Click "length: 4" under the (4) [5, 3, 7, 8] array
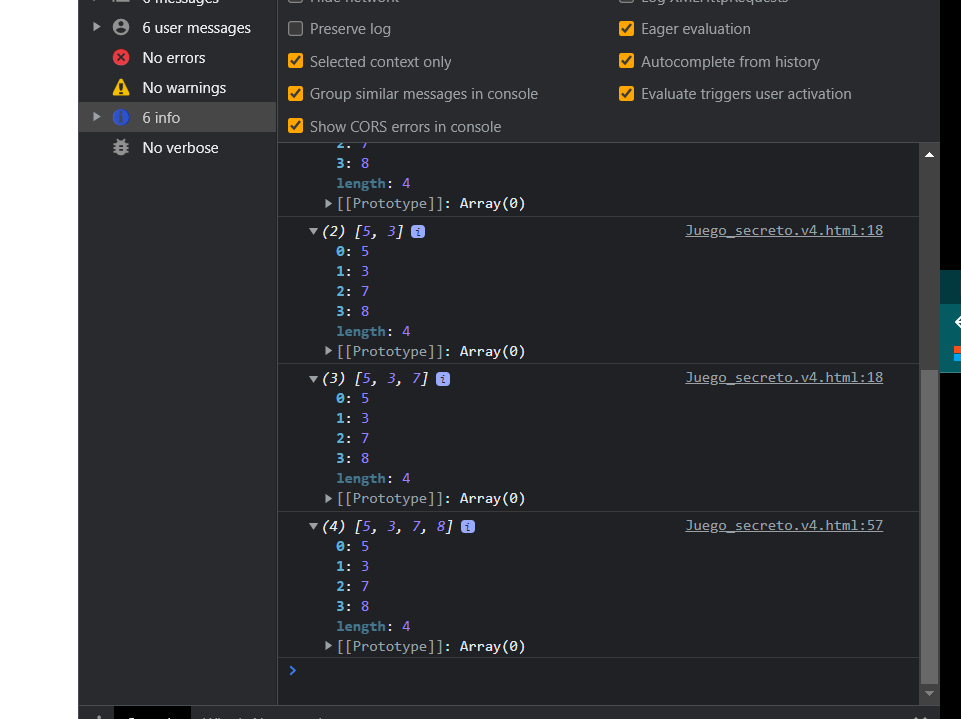This screenshot has width=961, height=719. point(373,626)
